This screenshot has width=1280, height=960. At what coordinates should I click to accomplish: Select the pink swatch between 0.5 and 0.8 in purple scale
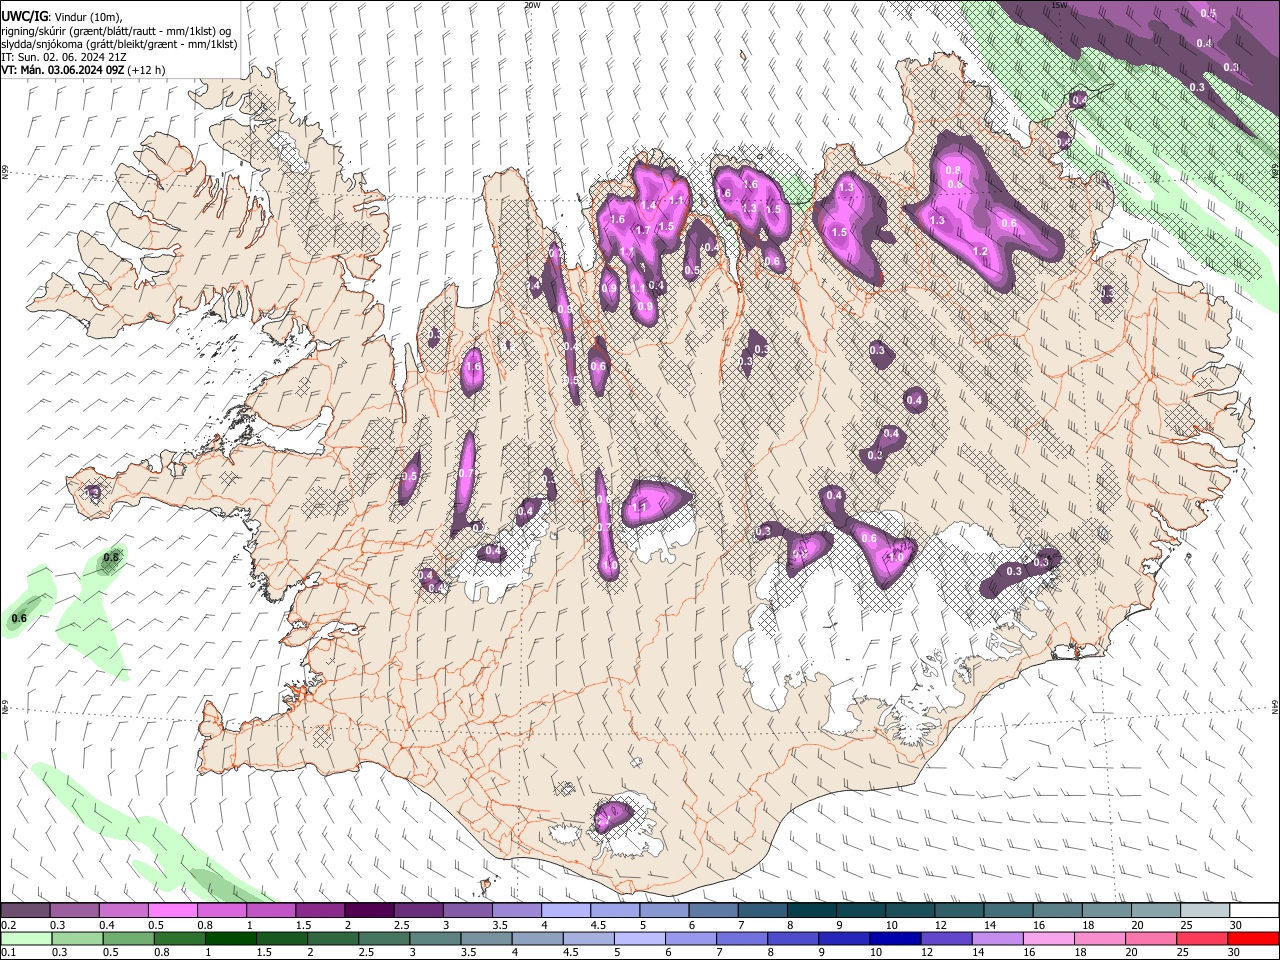(172, 911)
